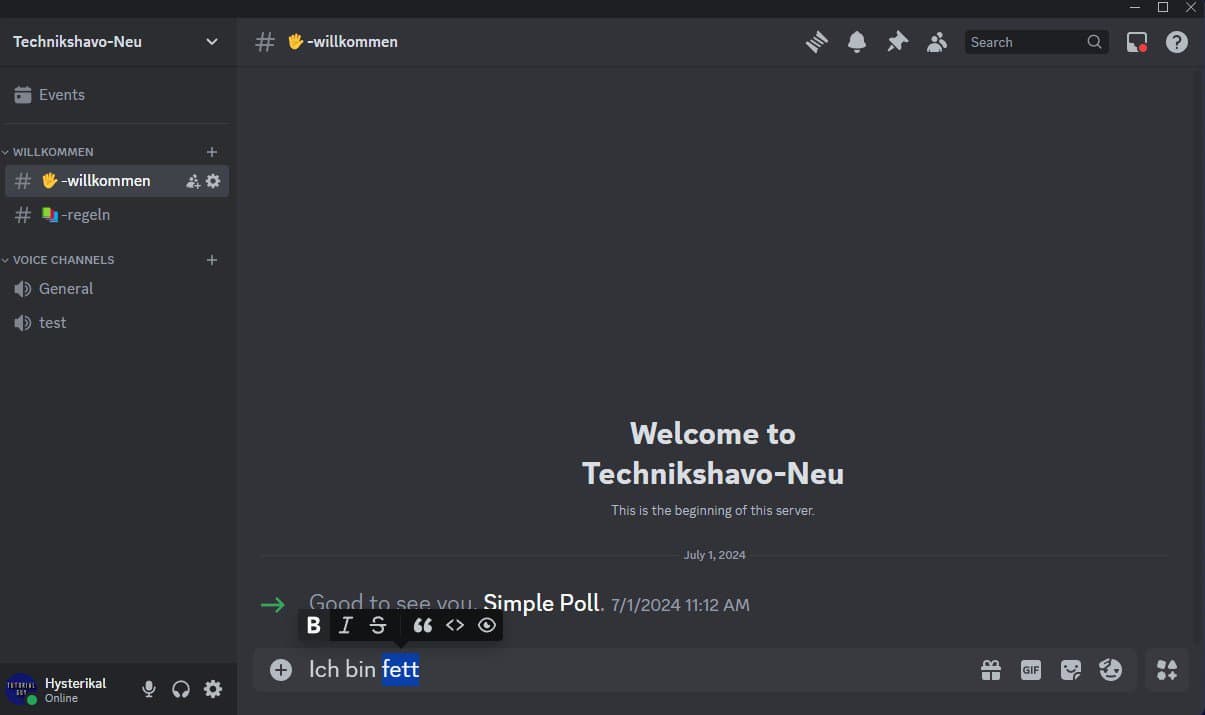Open User Settings gear icon
The height and width of the screenshot is (715, 1205).
213,689
